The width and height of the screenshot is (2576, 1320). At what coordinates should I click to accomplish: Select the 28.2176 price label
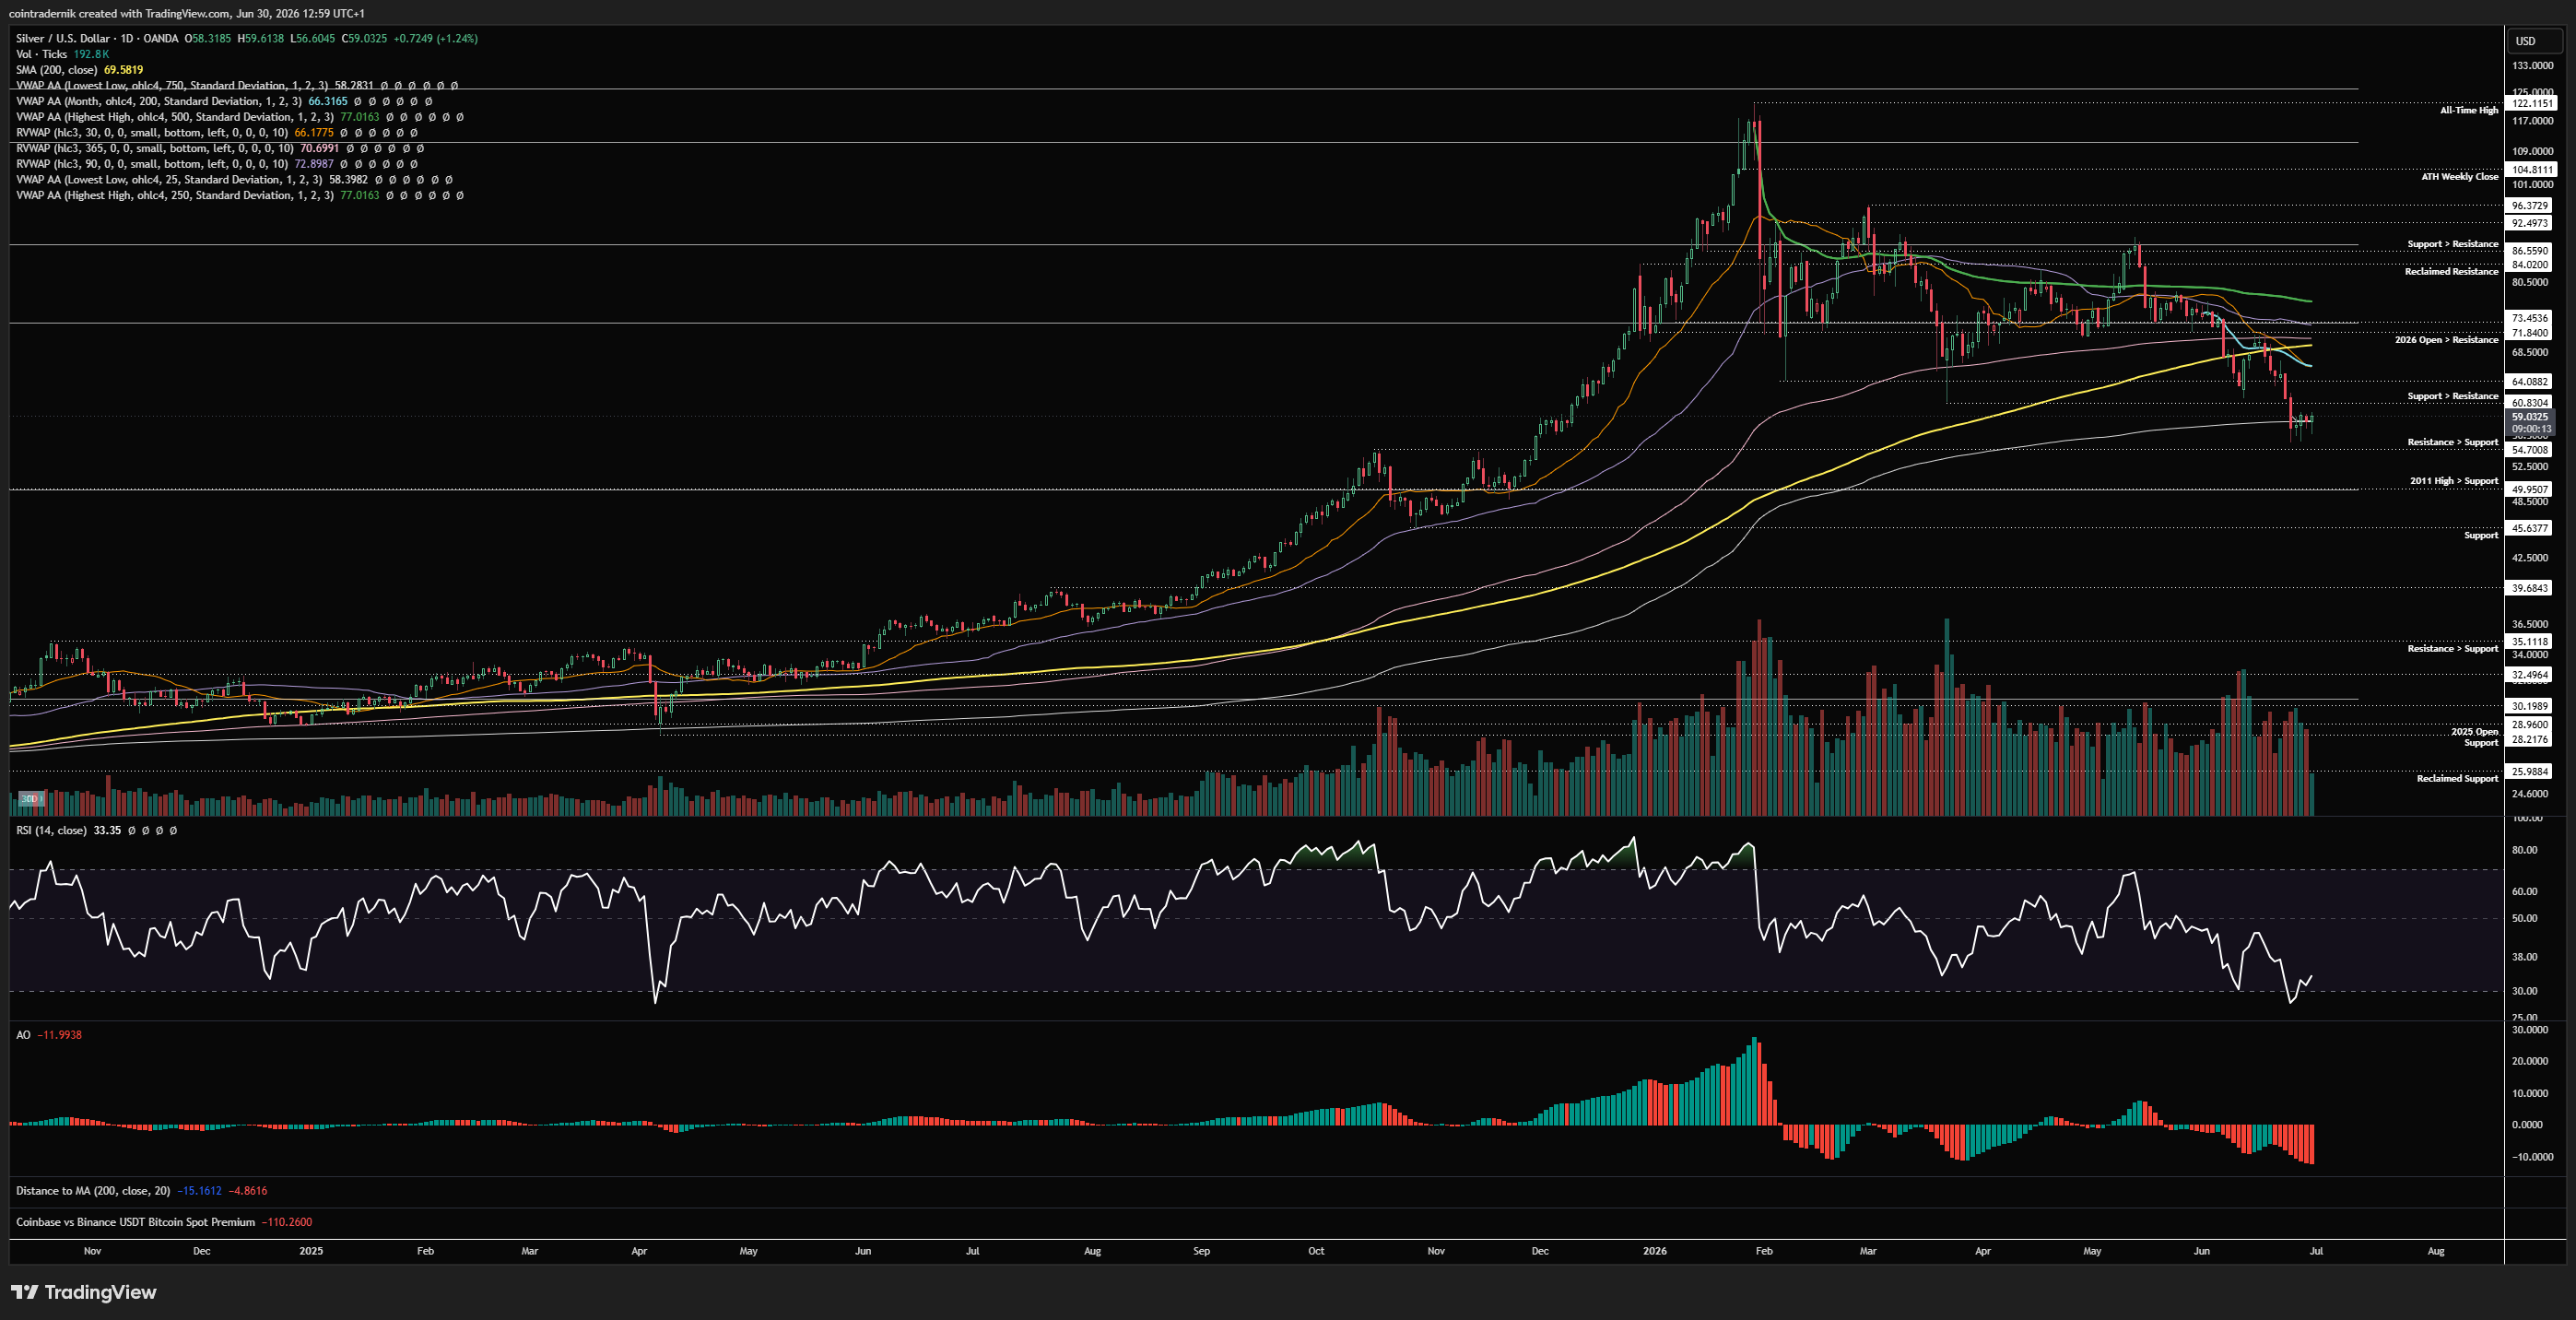(2530, 739)
